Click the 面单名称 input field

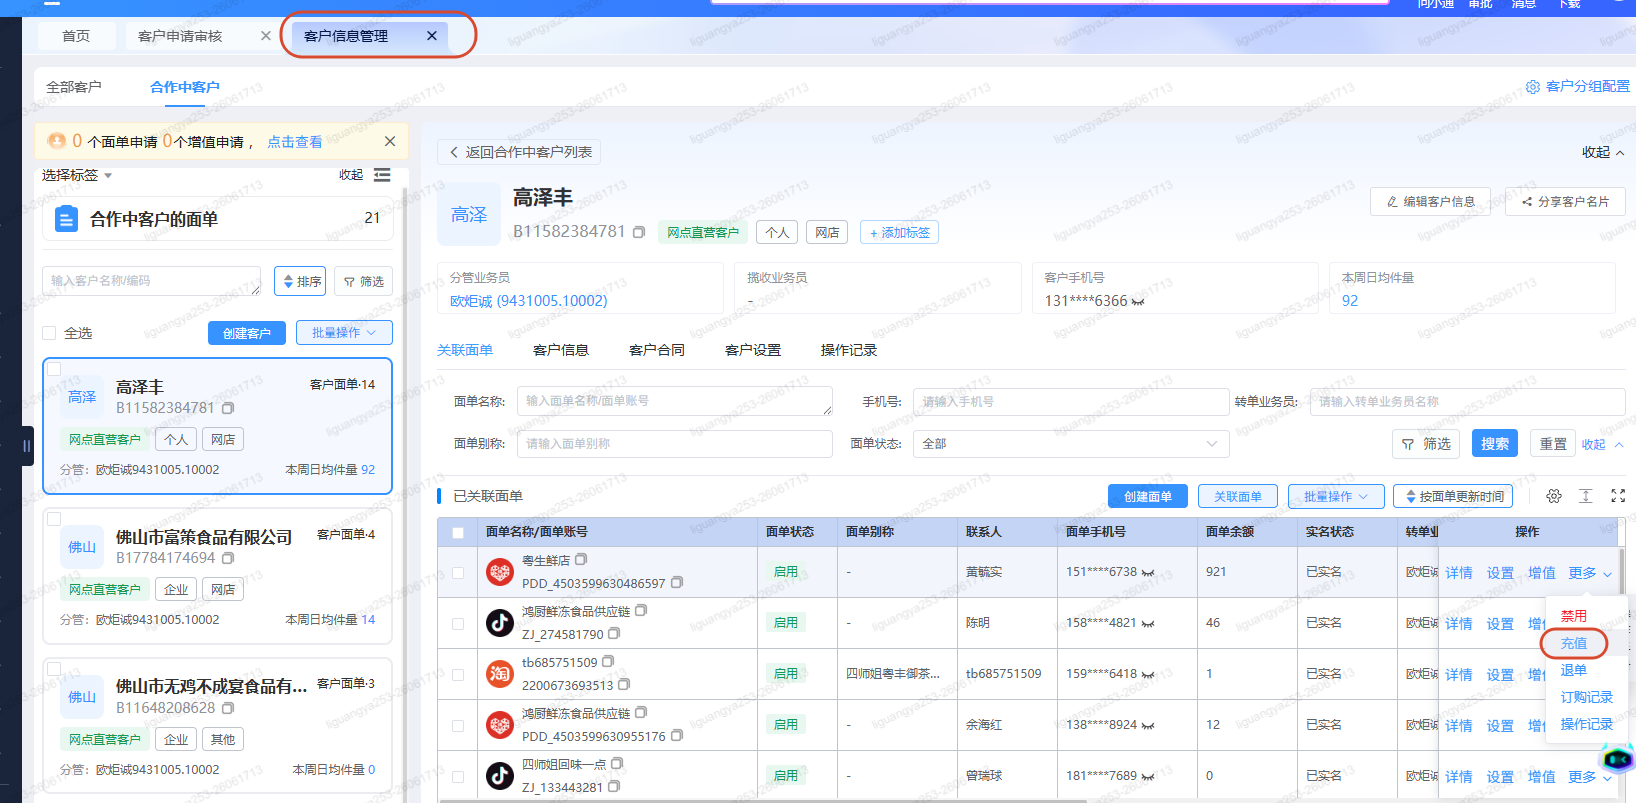[675, 401]
